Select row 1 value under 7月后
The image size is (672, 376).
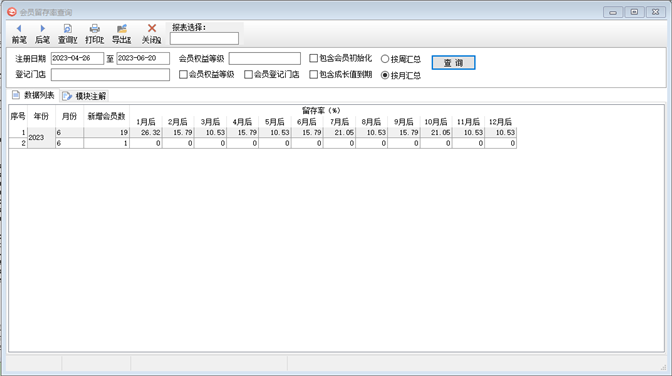pyautogui.click(x=339, y=132)
